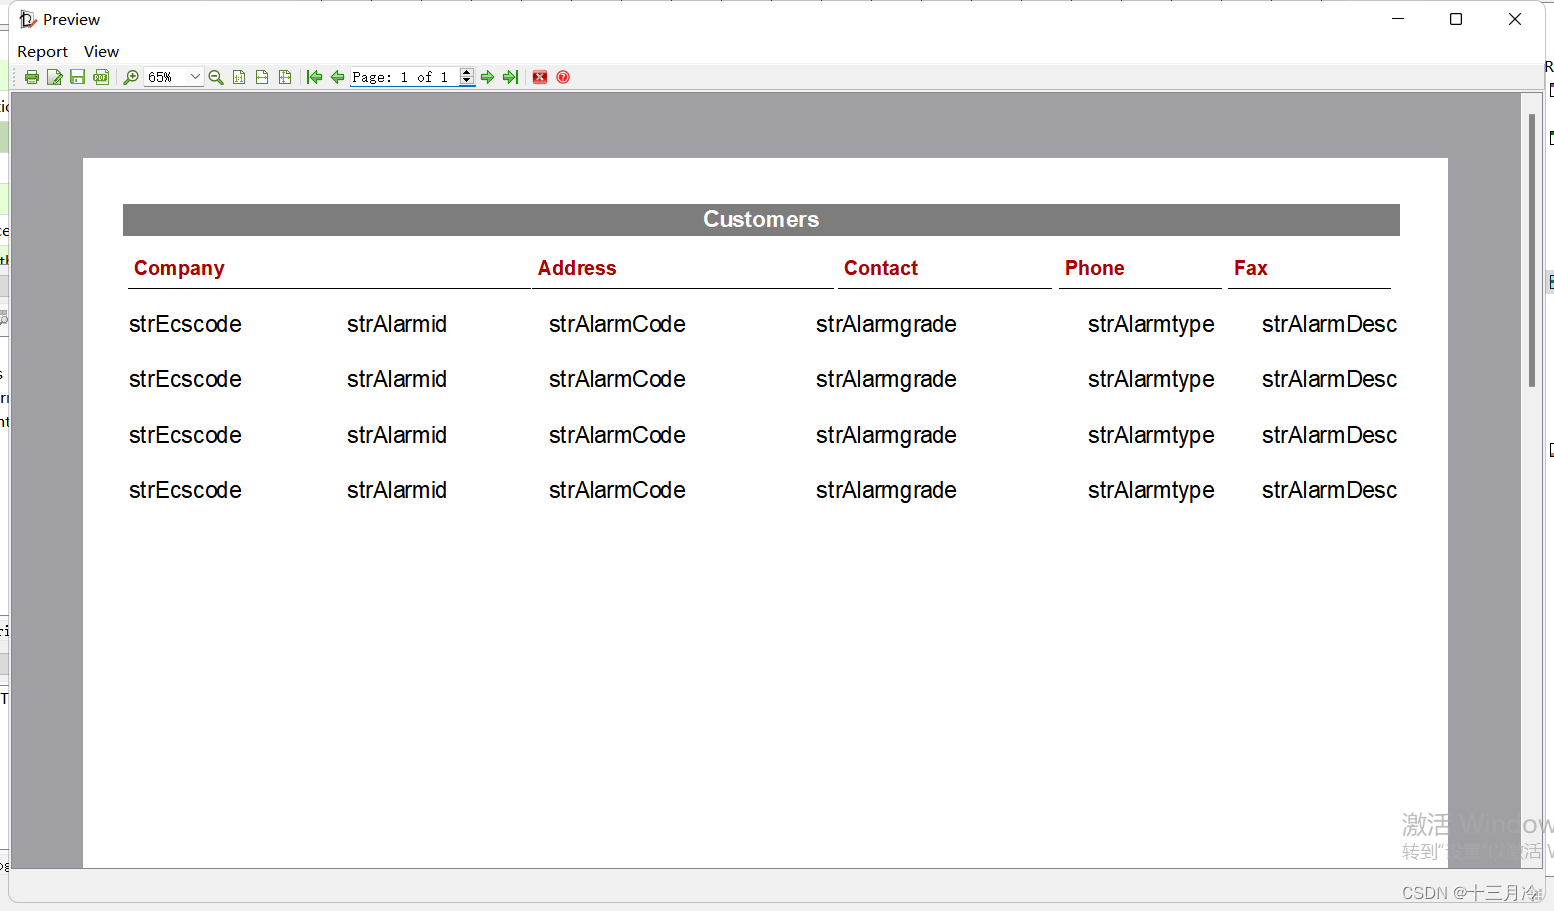
Task: Open the zoom percentage dropdown
Action: (x=195, y=76)
